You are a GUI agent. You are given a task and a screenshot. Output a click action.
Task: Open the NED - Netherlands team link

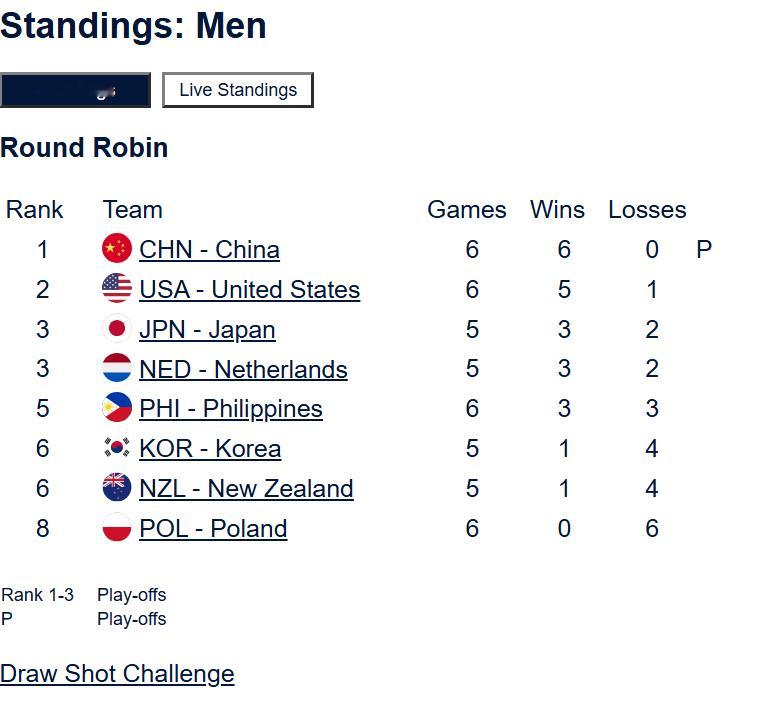point(243,369)
